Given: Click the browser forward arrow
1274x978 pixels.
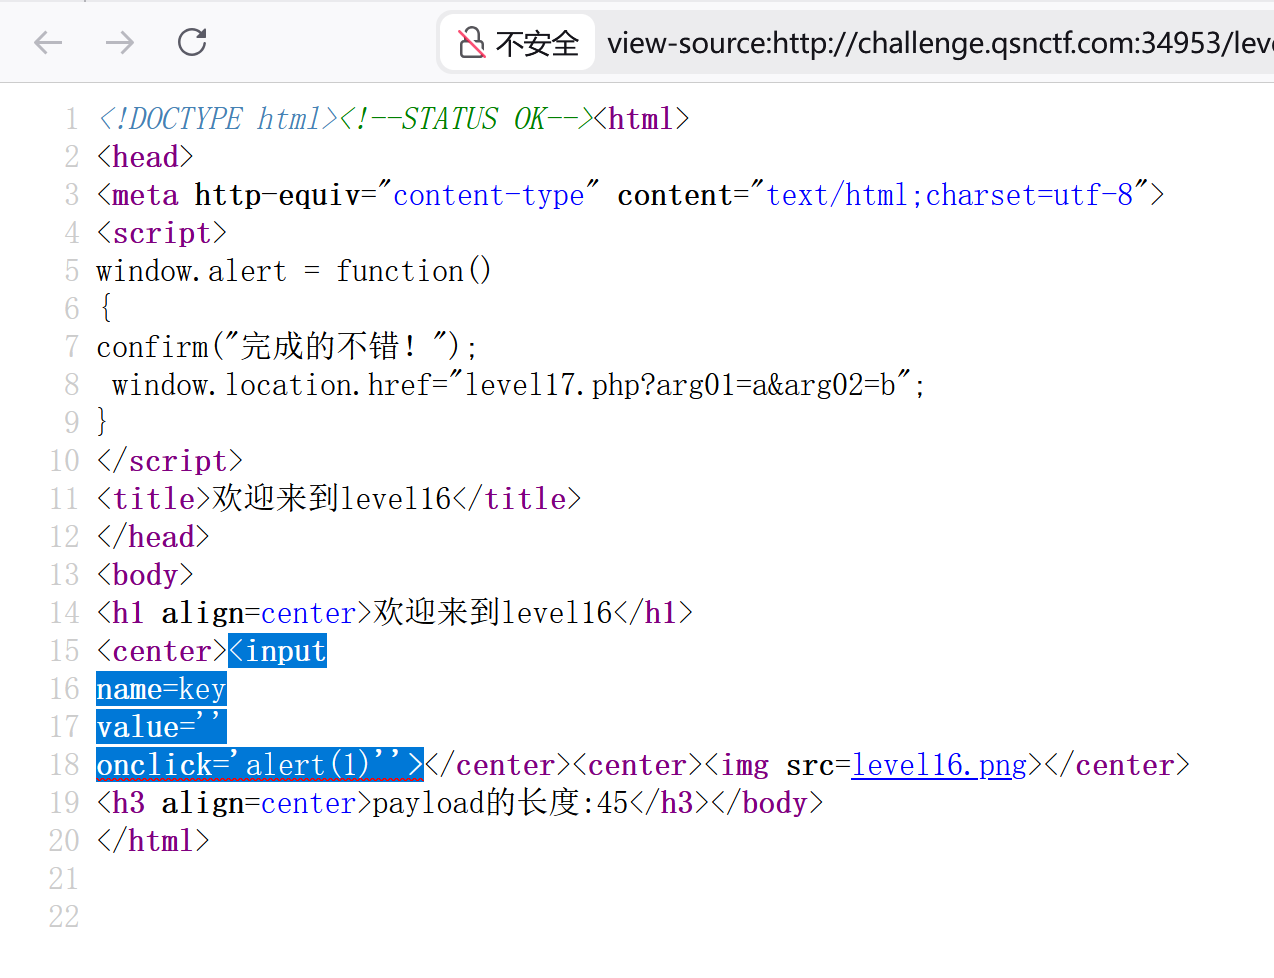Looking at the screenshot, I should (x=120, y=42).
